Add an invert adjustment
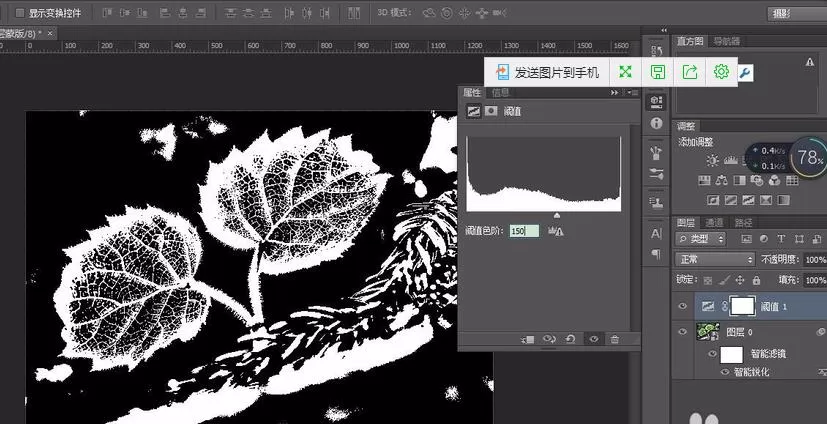Viewport: 827px width, 424px height. (713, 200)
